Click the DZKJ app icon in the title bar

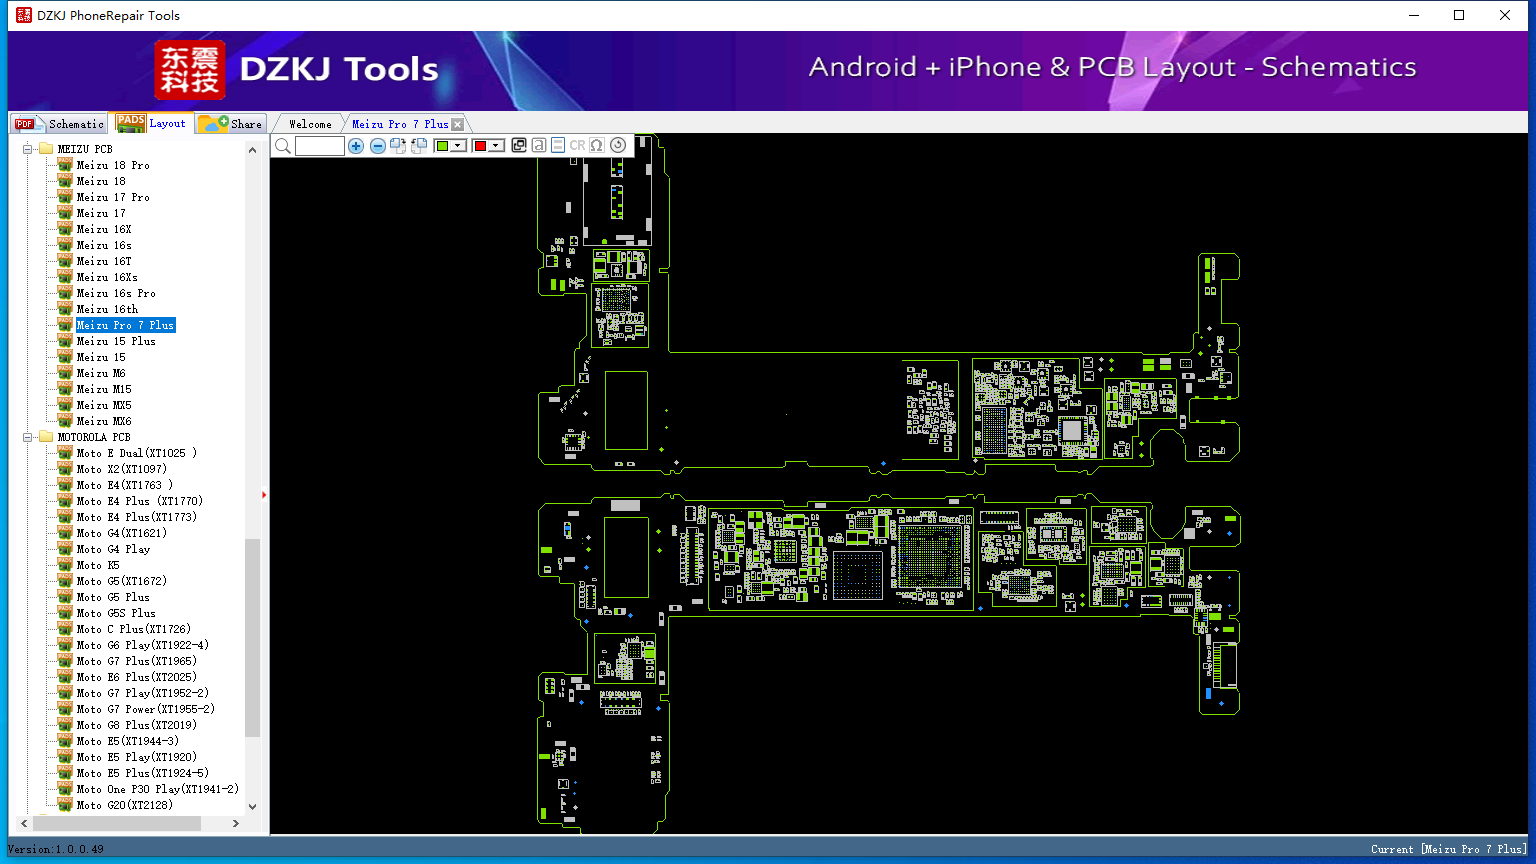click(24, 15)
